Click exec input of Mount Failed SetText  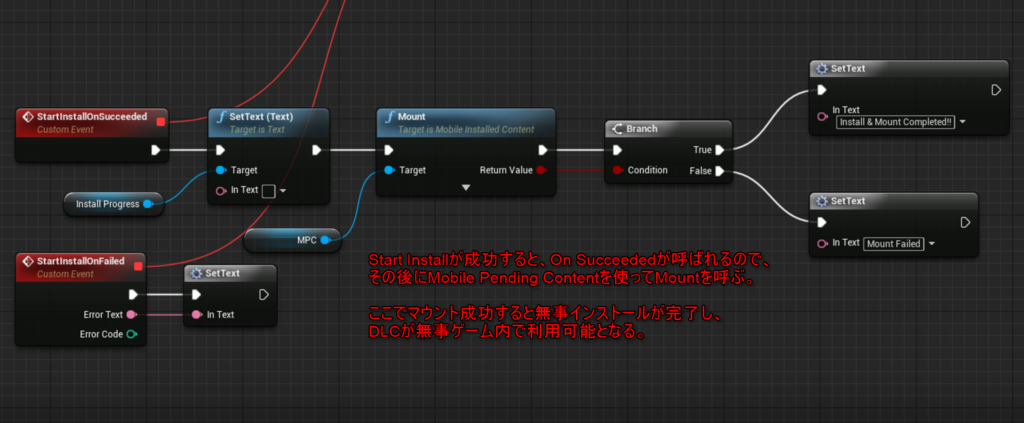(x=822, y=223)
